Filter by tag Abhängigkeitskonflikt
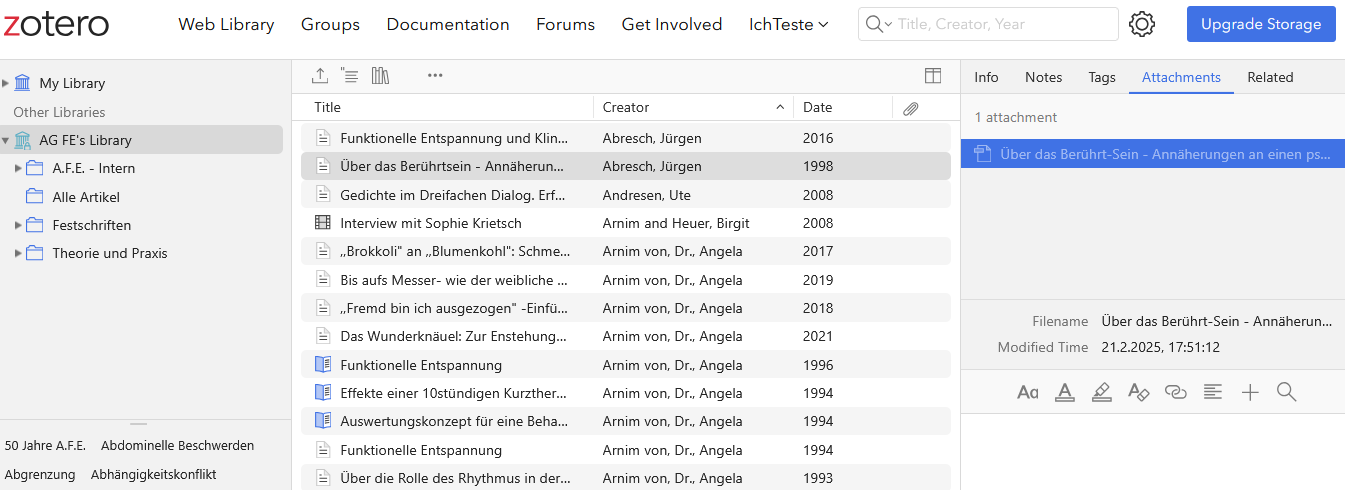This screenshot has width=1345, height=490. pos(154,475)
